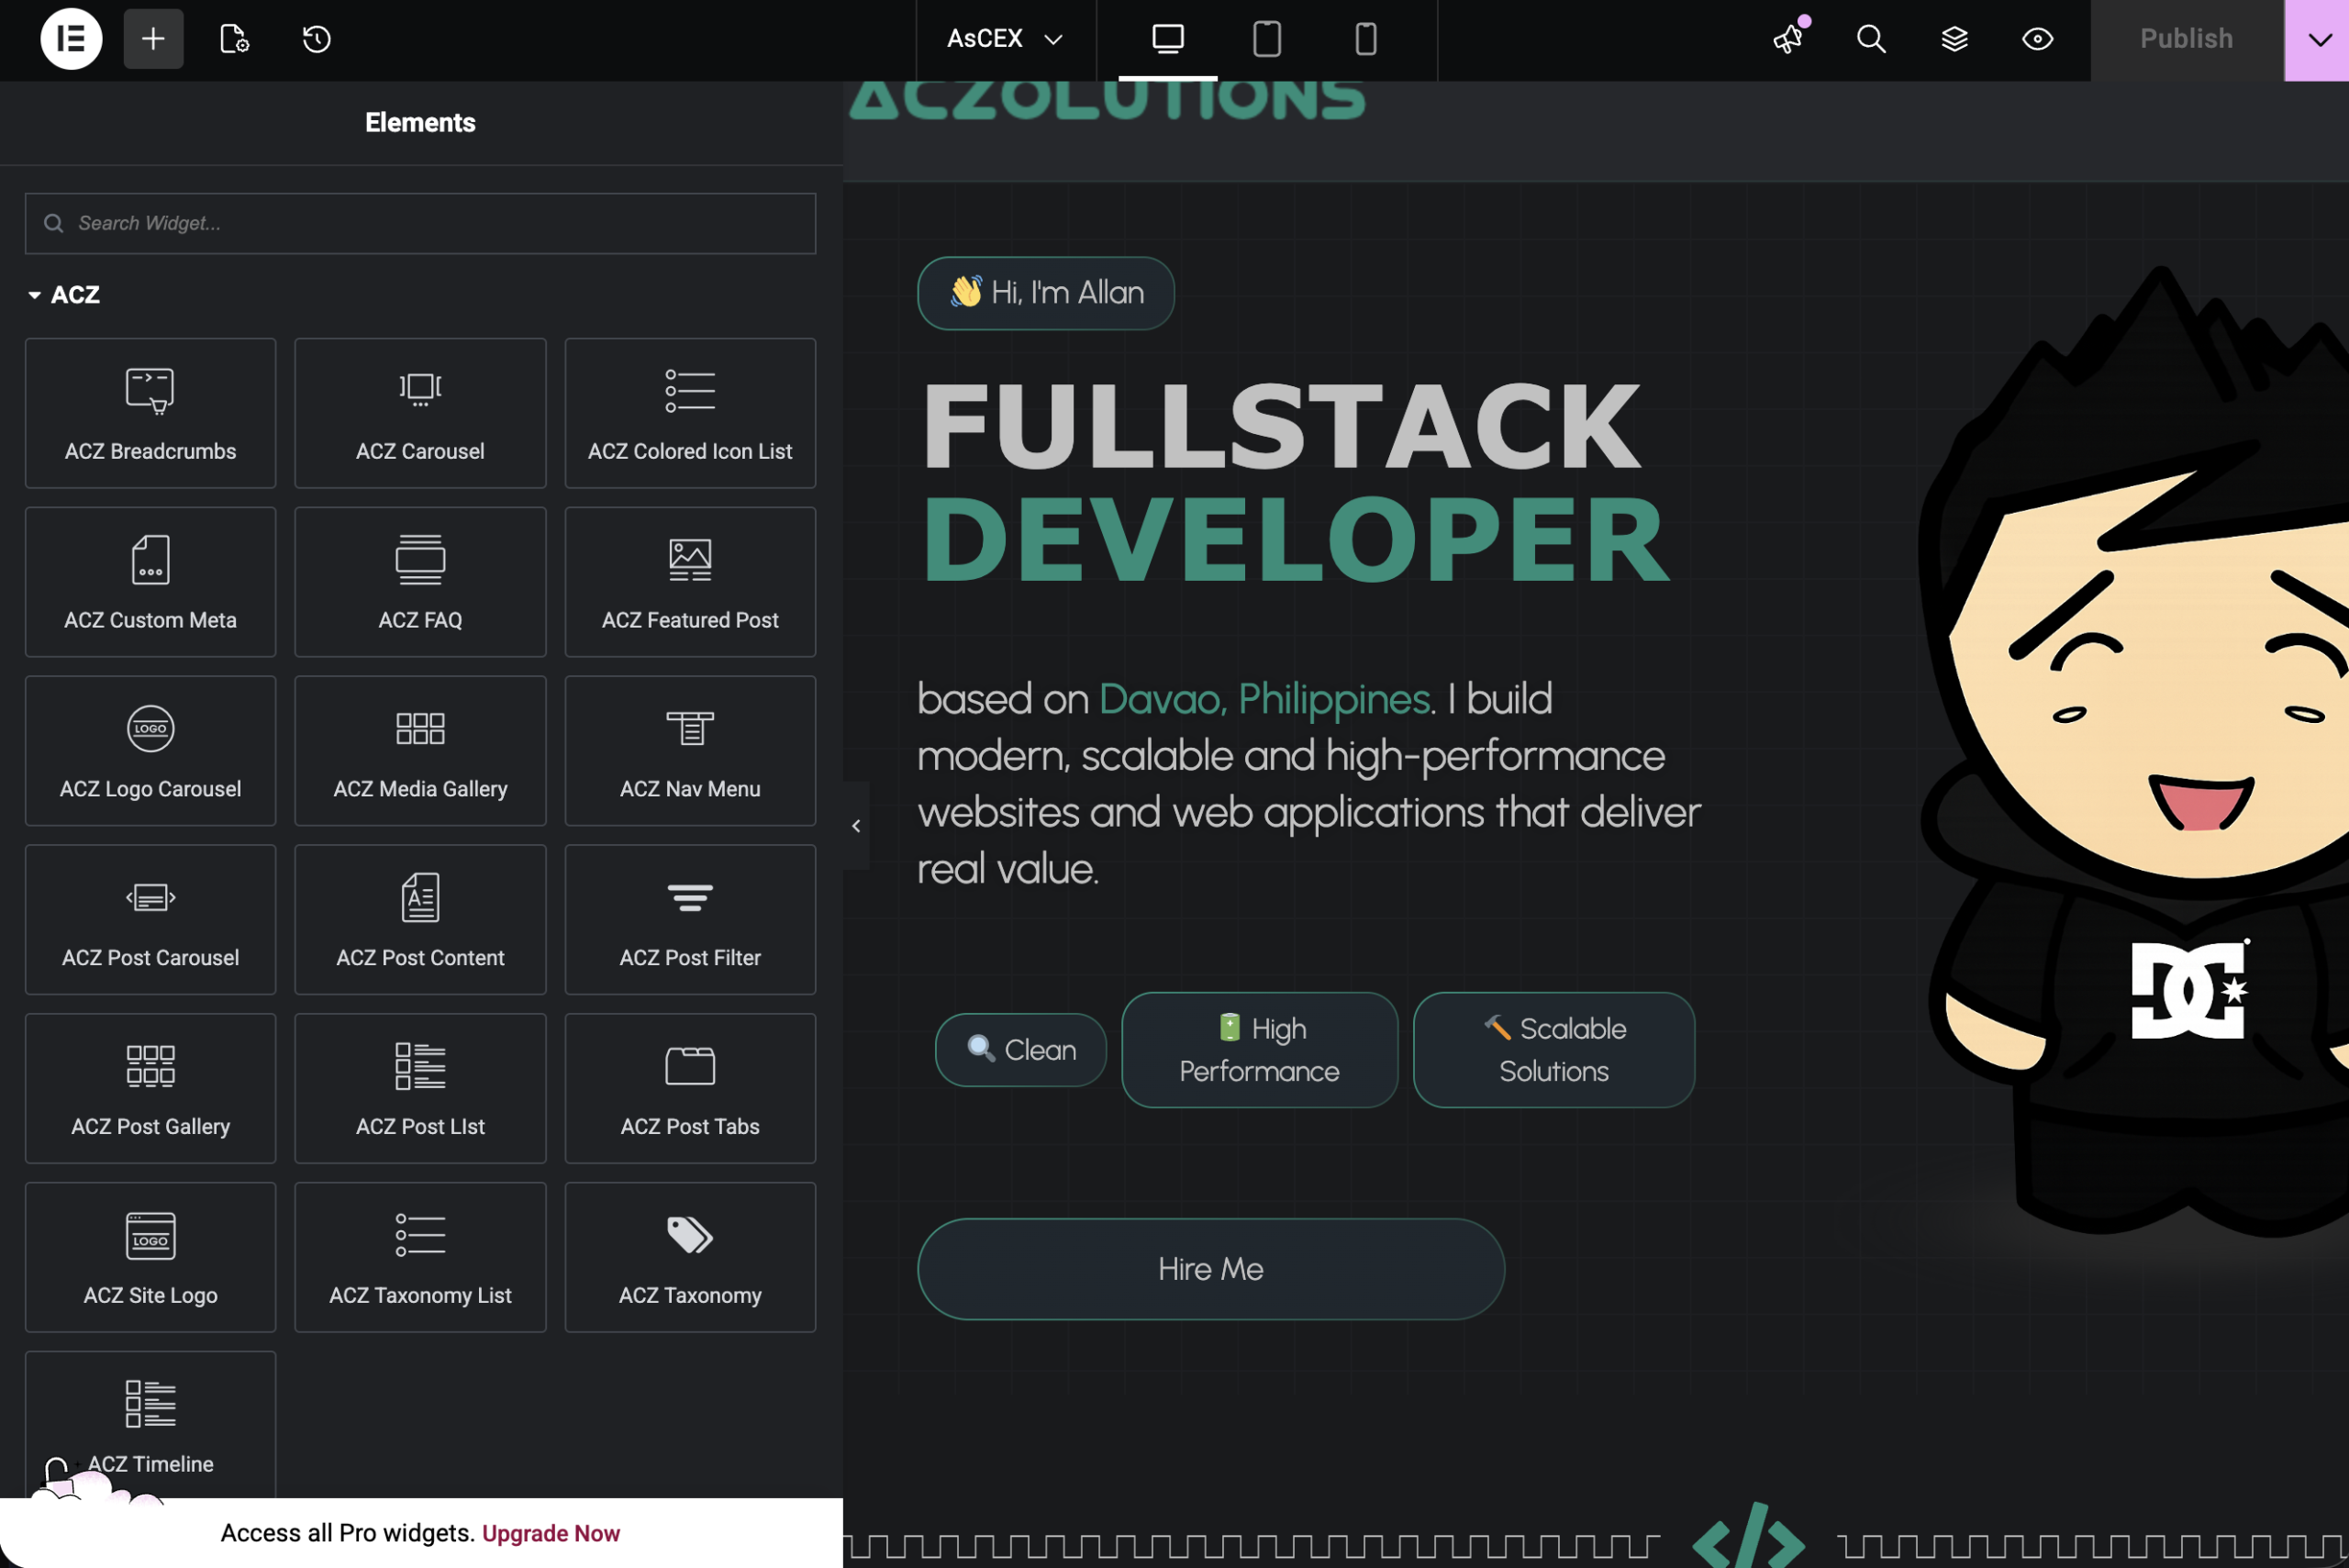Switch to desktop view mode
The image size is (2349, 1568).
point(1168,39)
